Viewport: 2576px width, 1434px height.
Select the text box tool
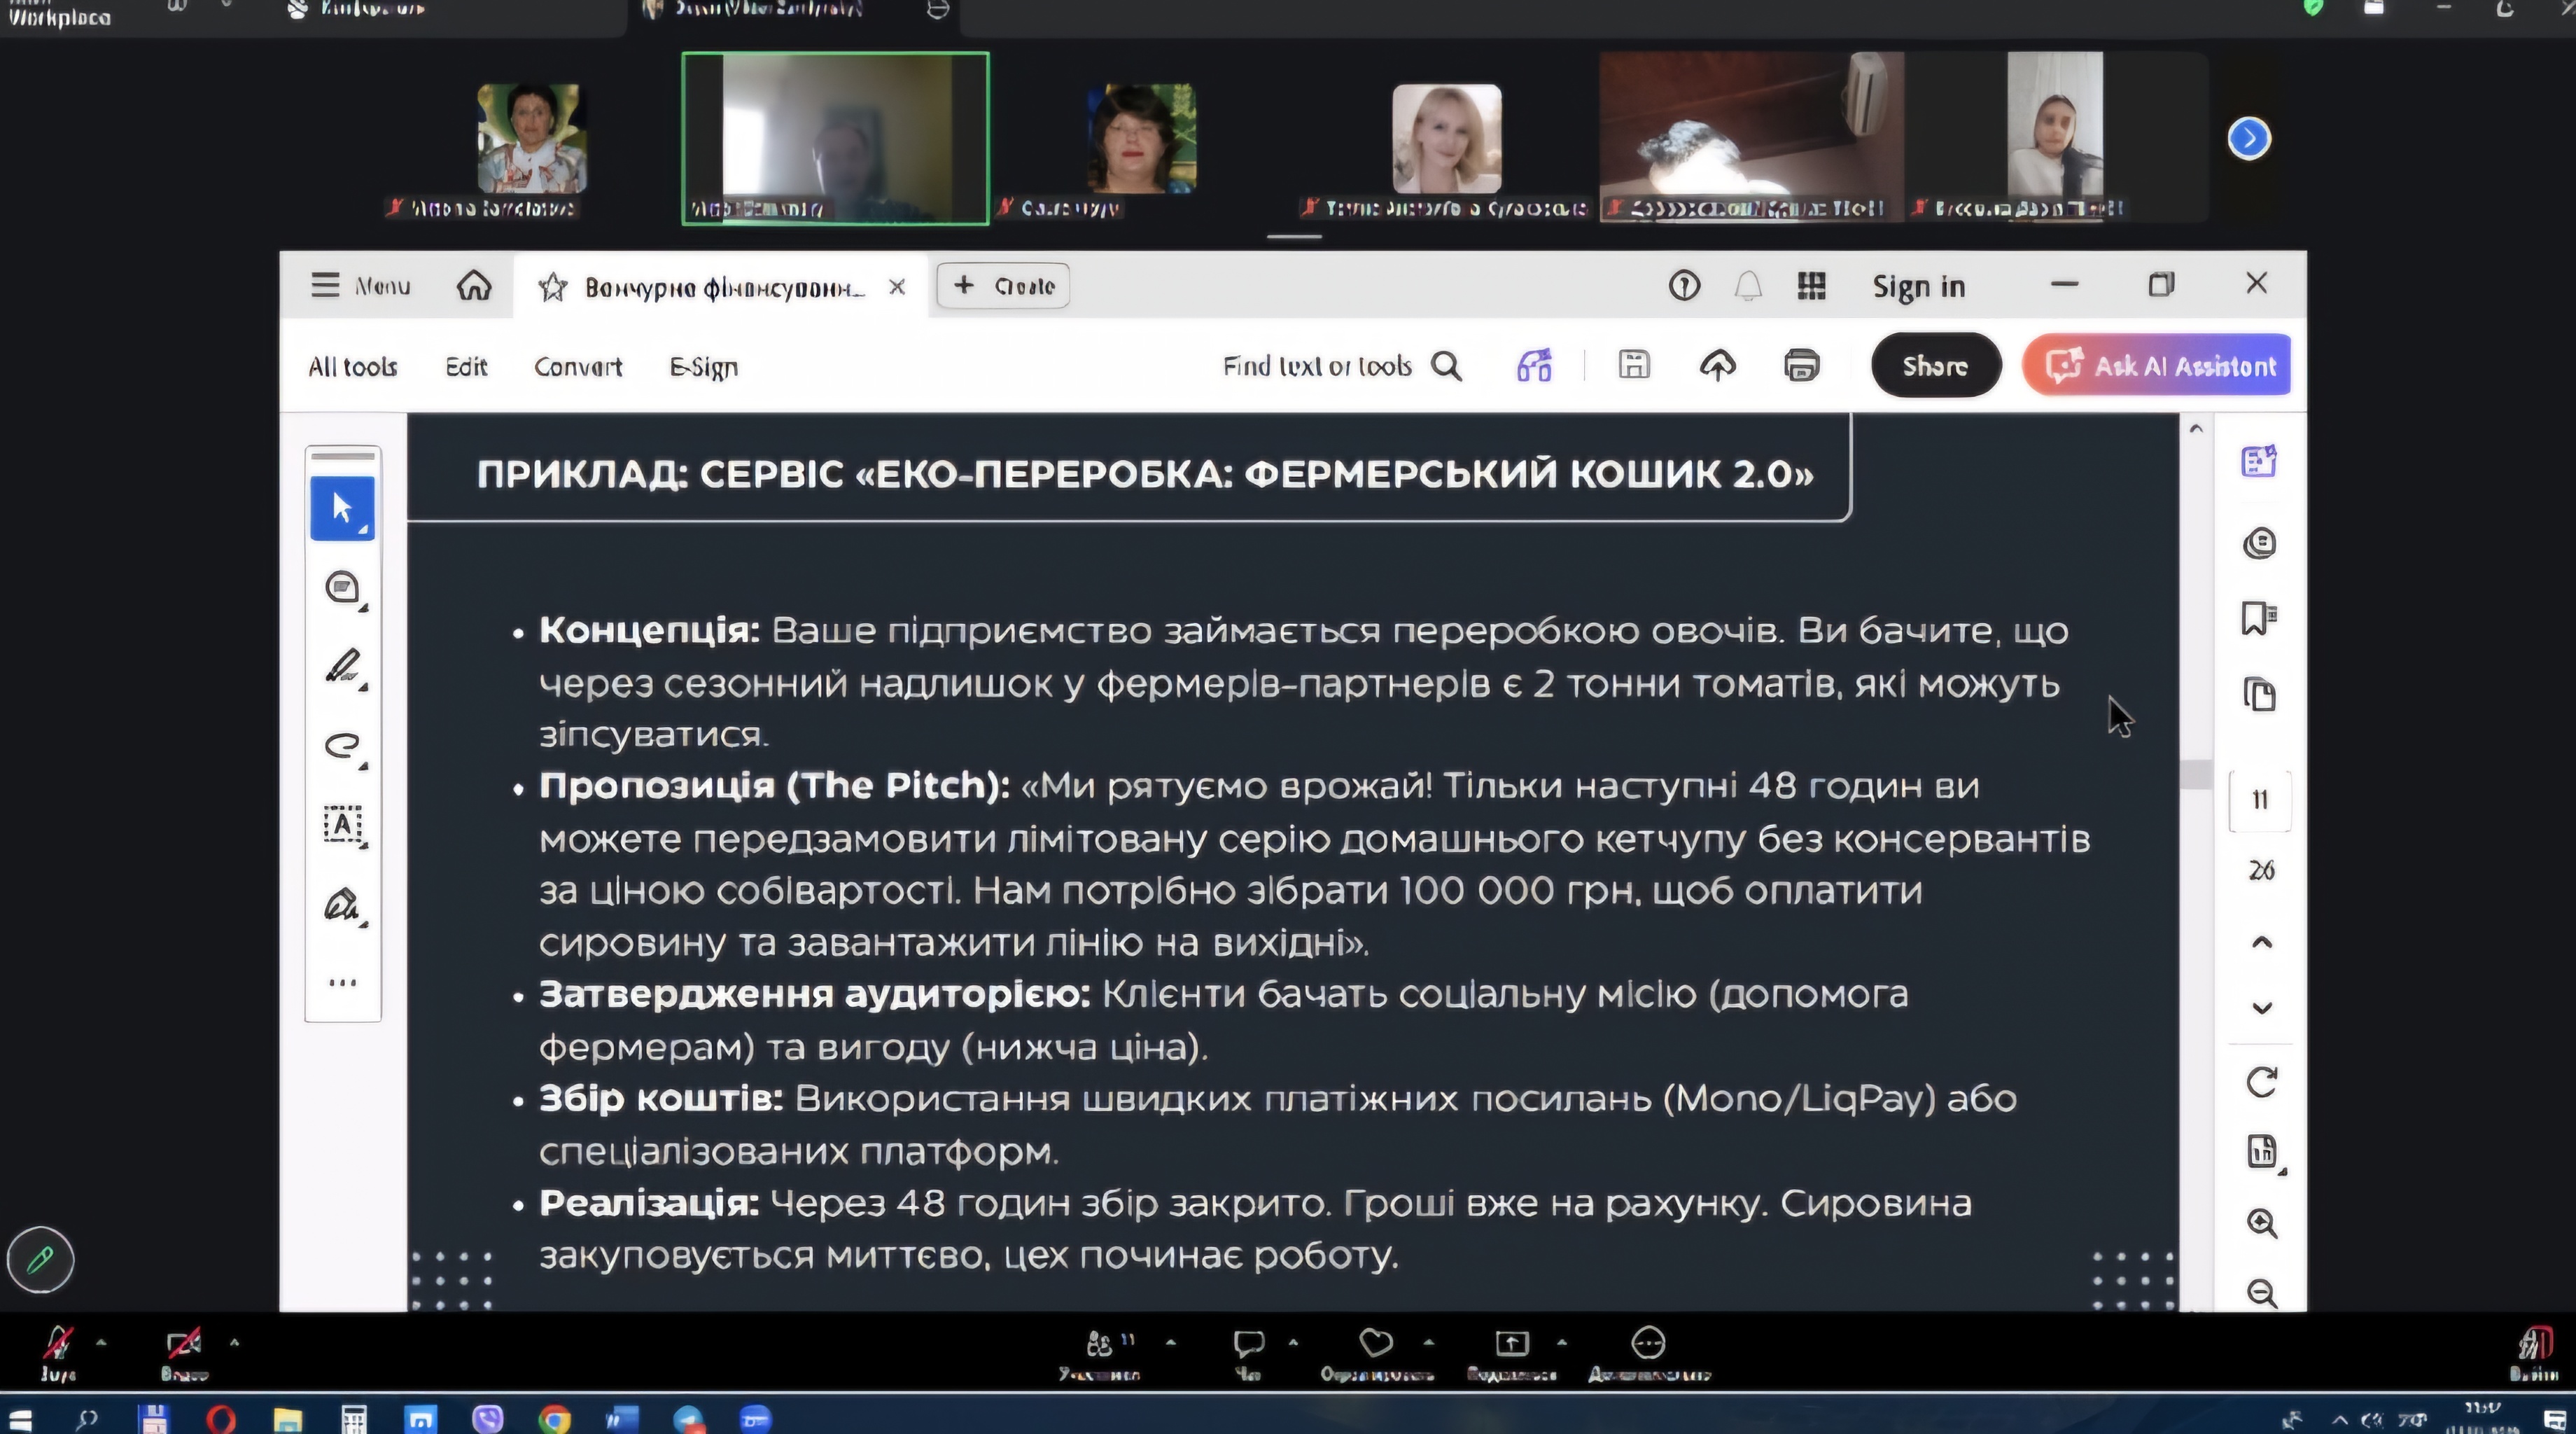click(x=343, y=825)
